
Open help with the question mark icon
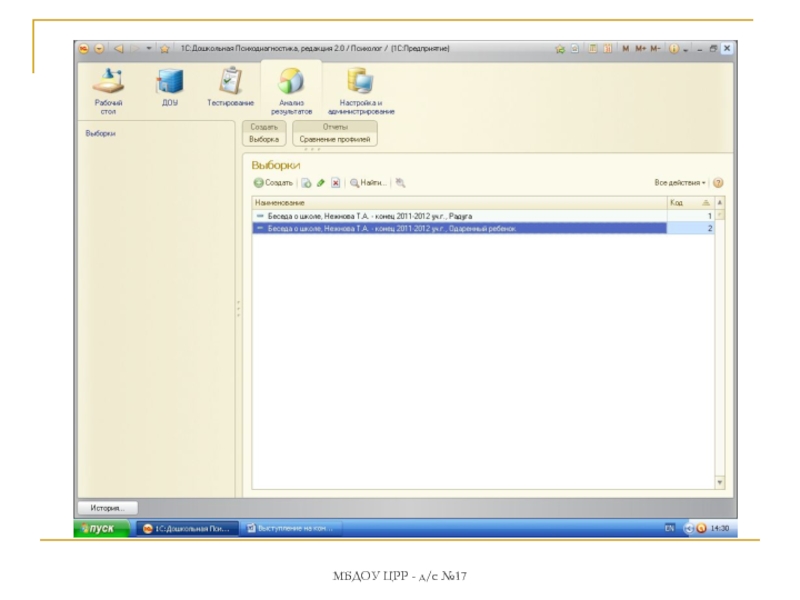(x=718, y=183)
